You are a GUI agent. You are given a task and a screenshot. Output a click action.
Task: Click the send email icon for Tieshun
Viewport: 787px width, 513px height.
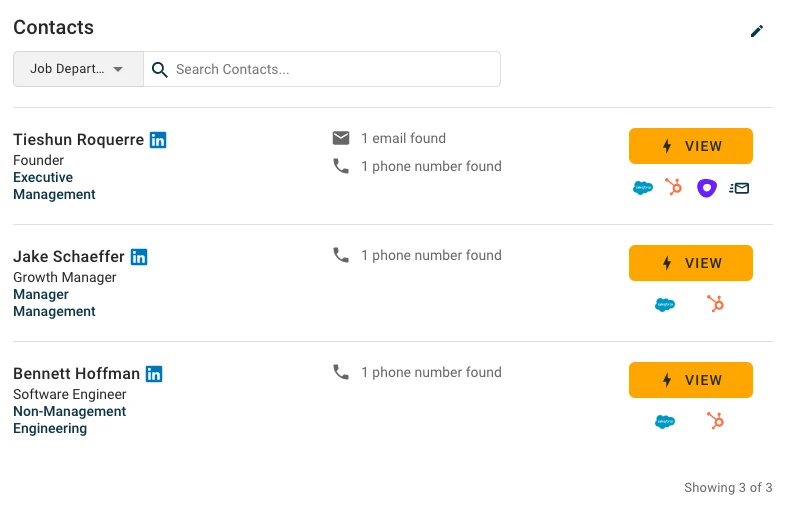[x=739, y=188]
